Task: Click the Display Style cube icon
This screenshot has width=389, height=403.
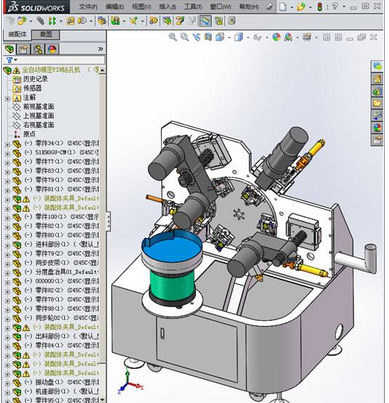Action: 238,37
